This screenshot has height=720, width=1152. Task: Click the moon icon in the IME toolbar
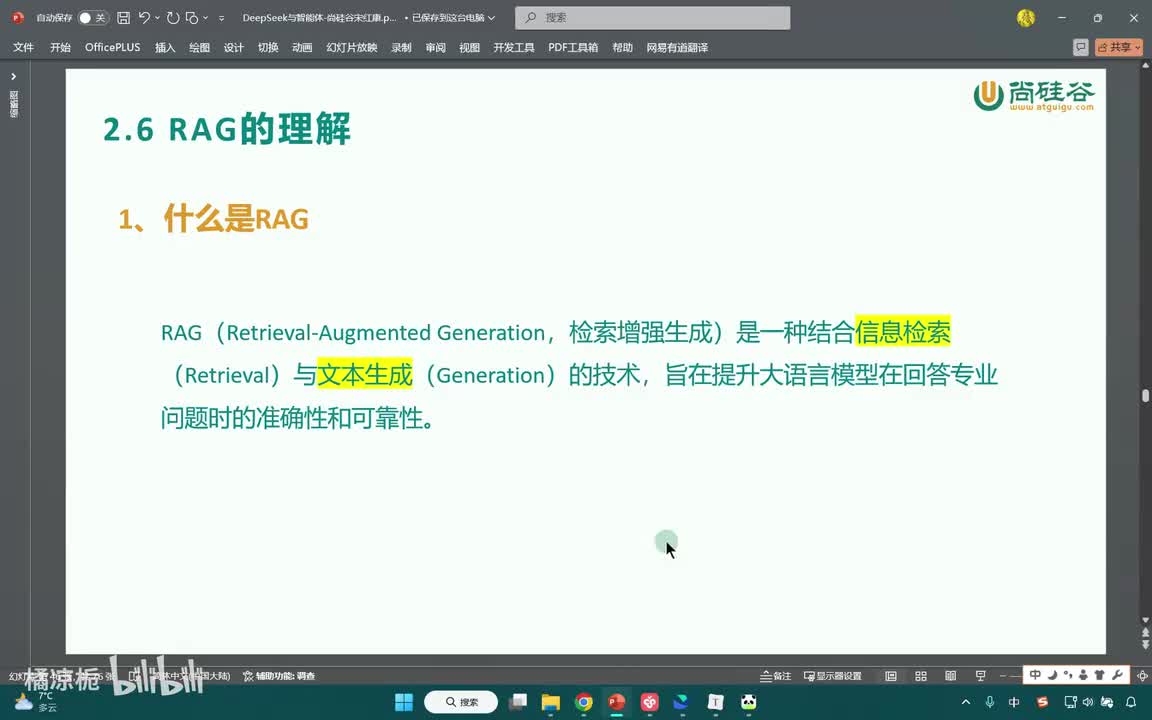[1051, 675]
